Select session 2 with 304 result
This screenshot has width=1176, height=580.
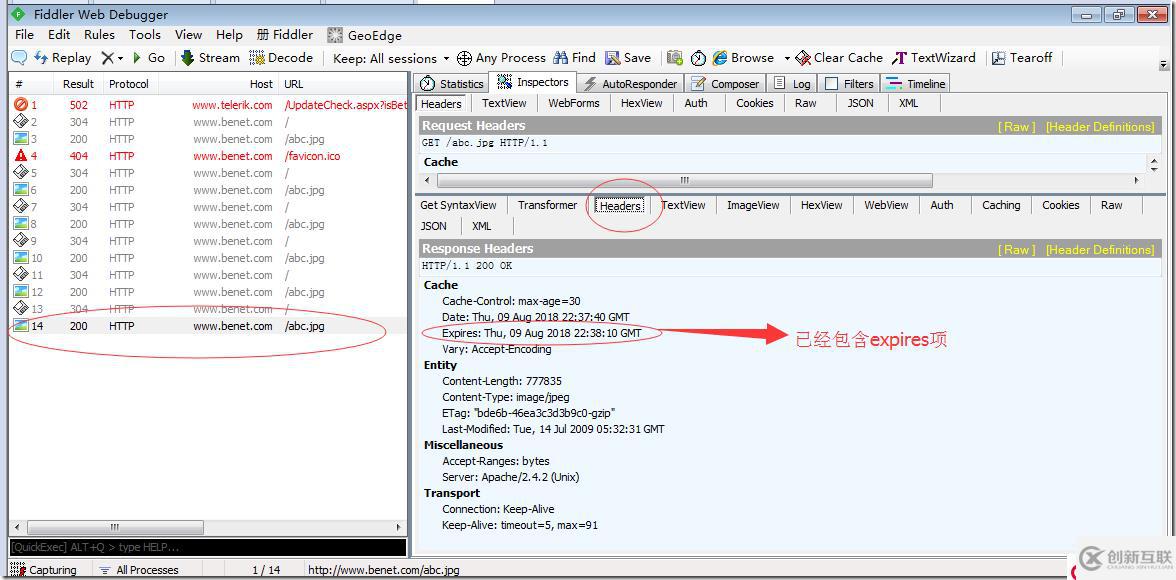click(208, 122)
